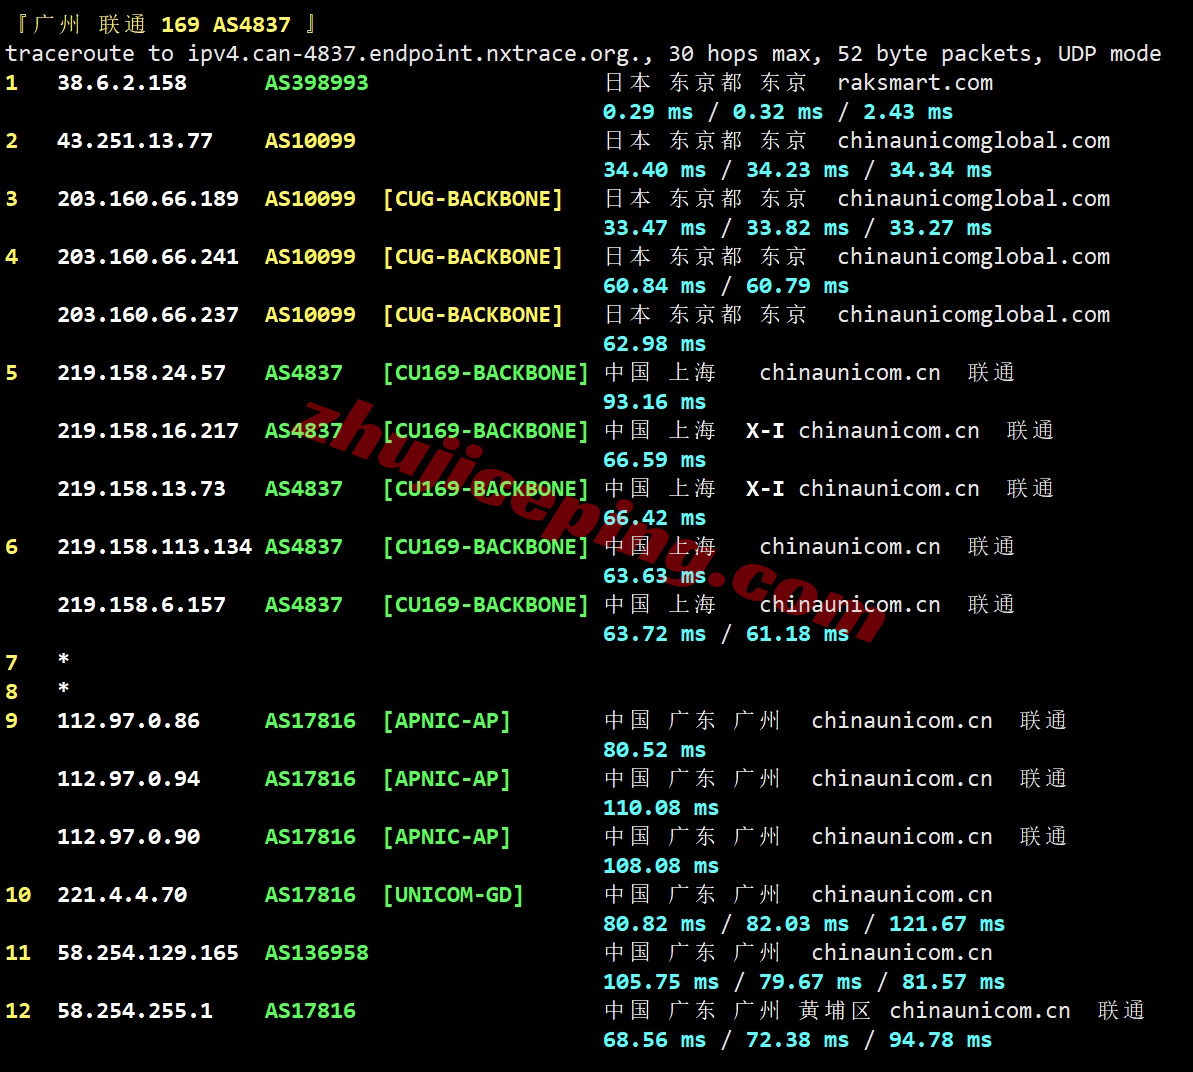Click chinaunicomglobal.com on hop 2
This screenshot has width=1193, height=1072.
point(974,141)
